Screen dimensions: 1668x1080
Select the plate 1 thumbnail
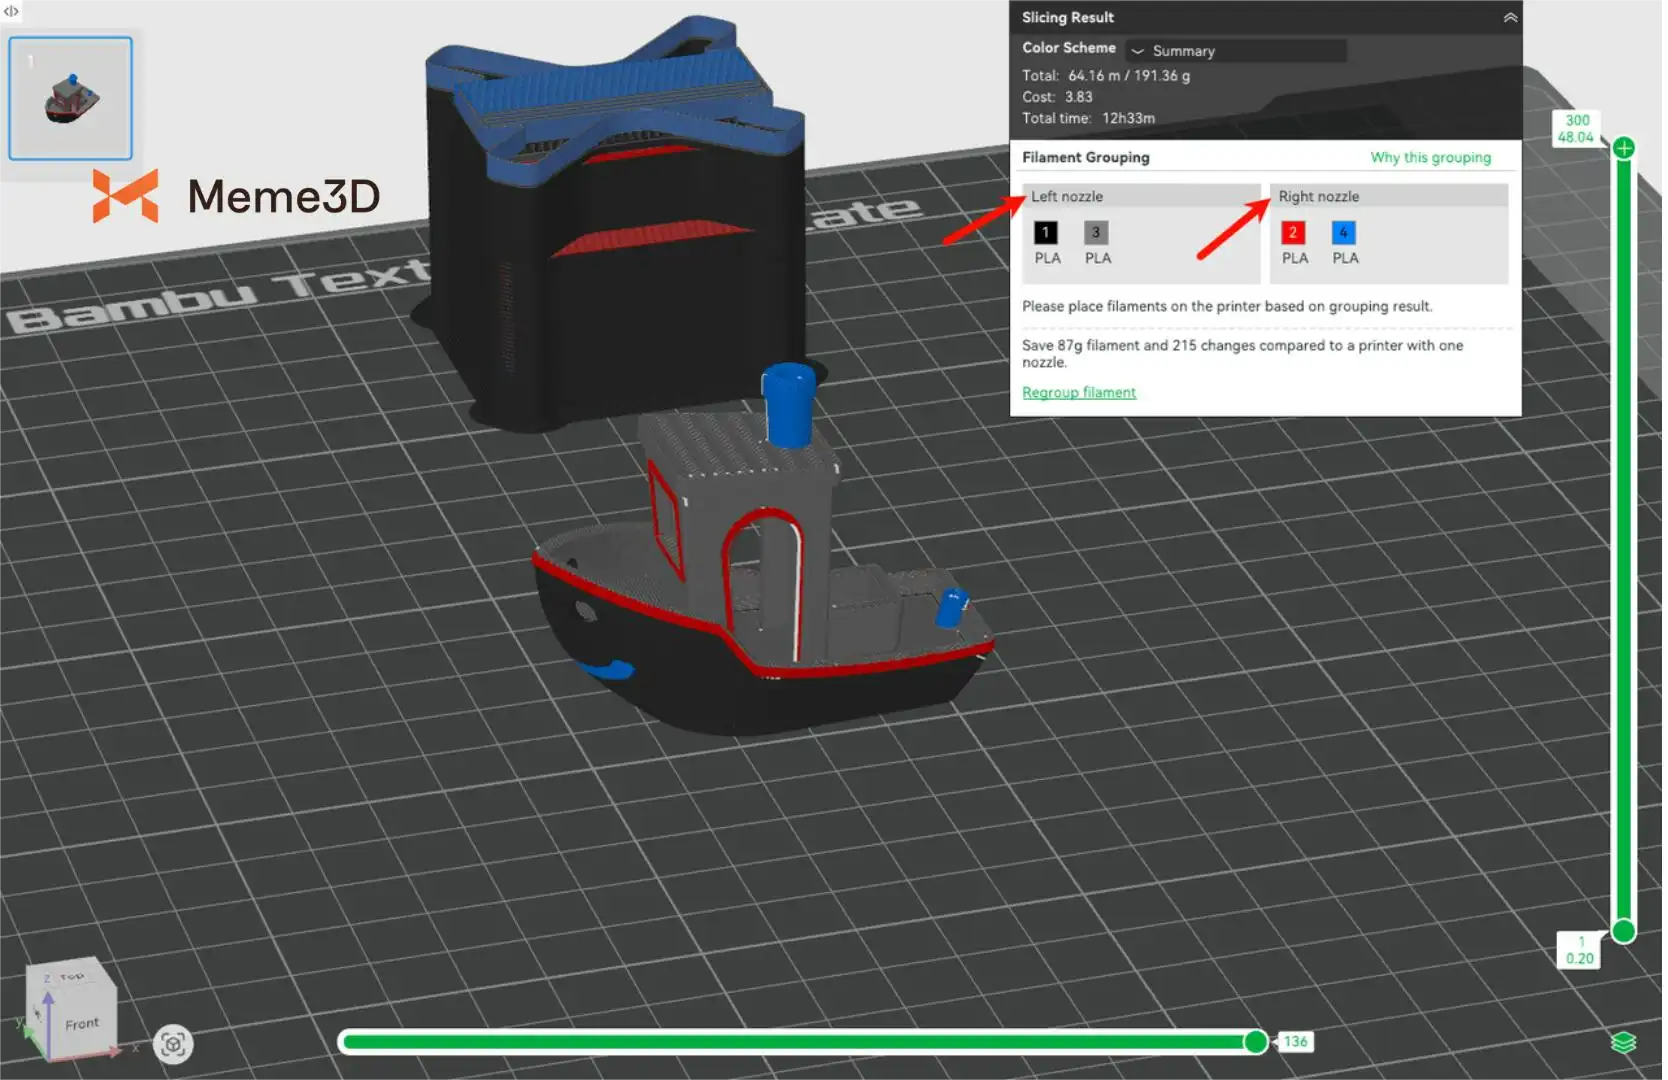pos(71,98)
